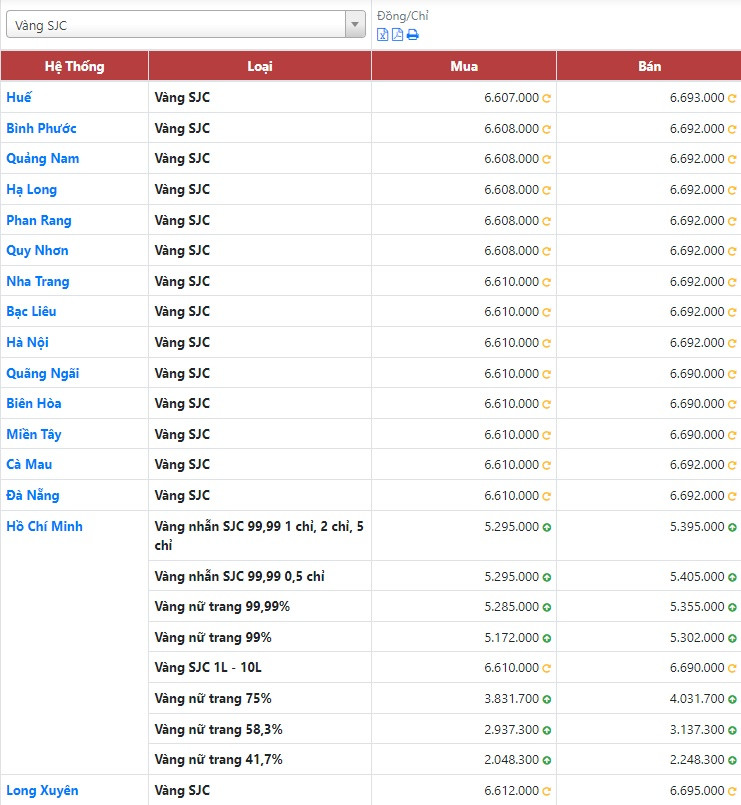This screenshot has width=741, height=805.
Task: Click the Long Xuyên Mua price 6.612.000
Action: point(511,791)
